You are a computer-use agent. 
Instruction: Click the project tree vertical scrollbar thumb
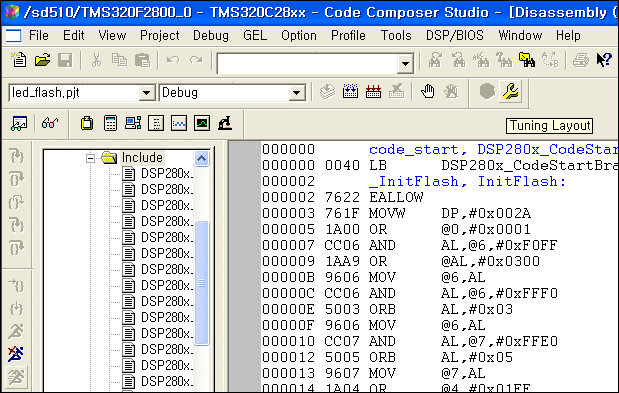click(x=201, y=283)
